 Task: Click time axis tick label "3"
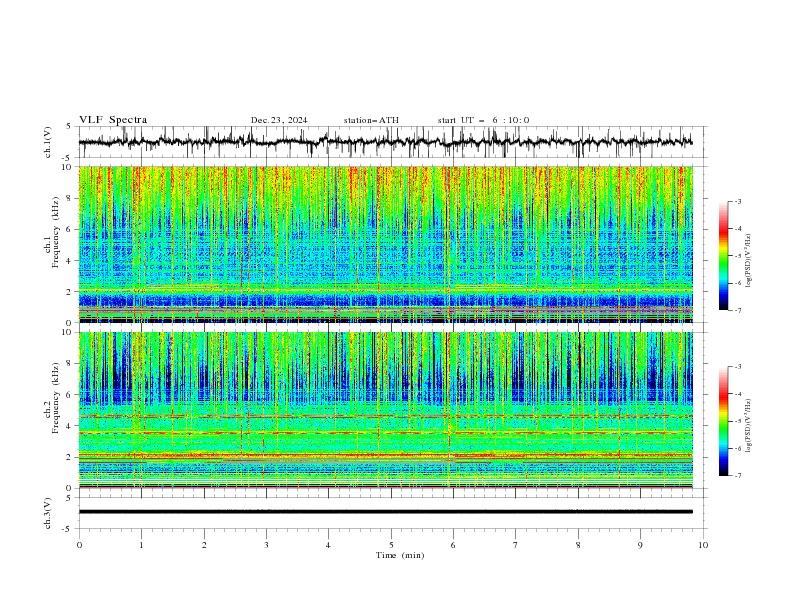(x=266, y=545)
